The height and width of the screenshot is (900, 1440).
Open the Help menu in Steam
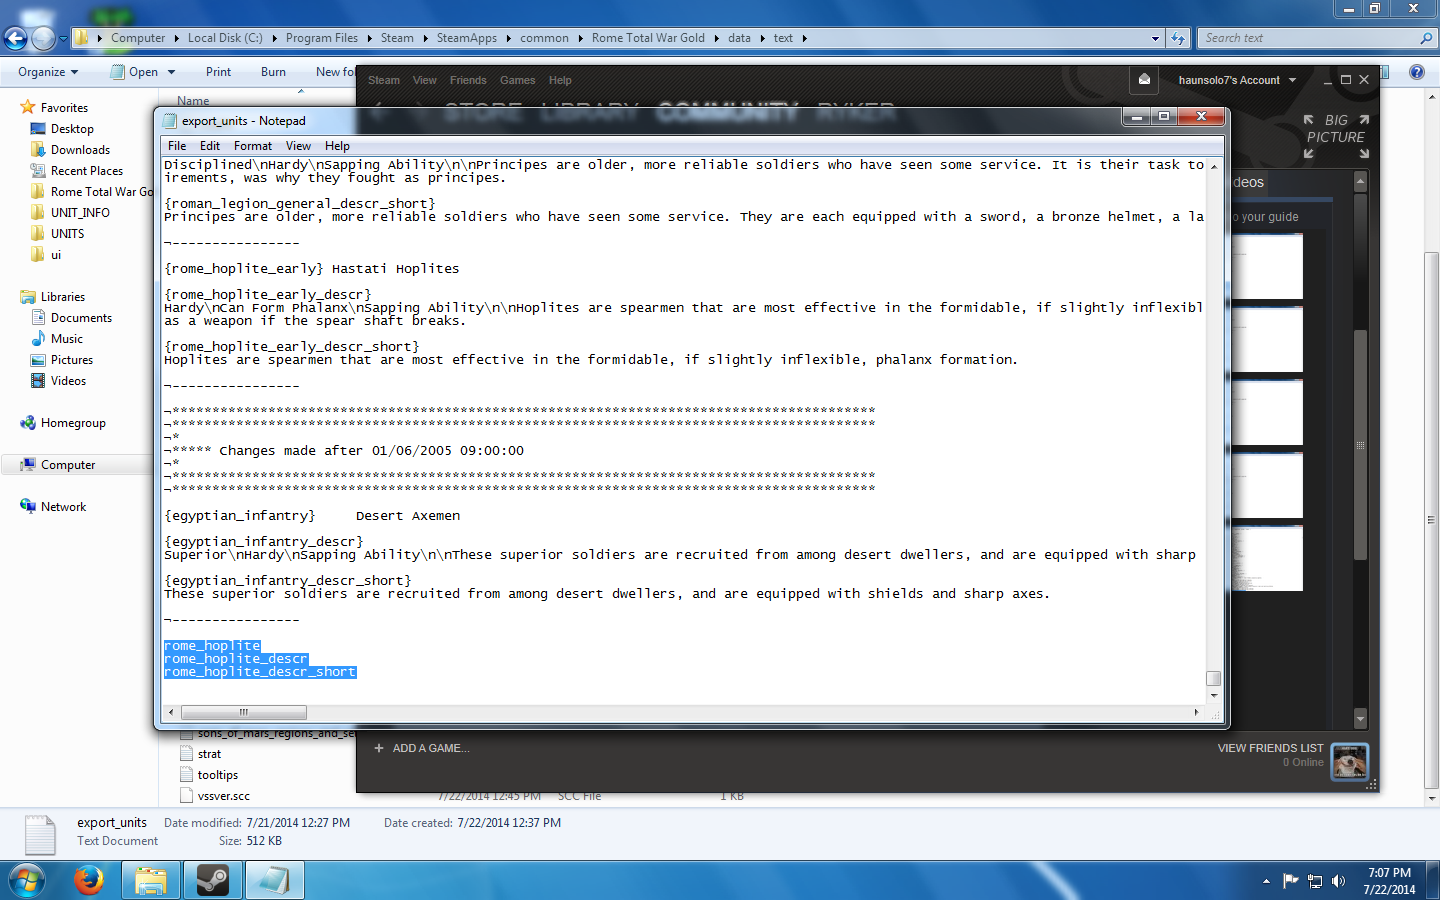tap(560, 80)
